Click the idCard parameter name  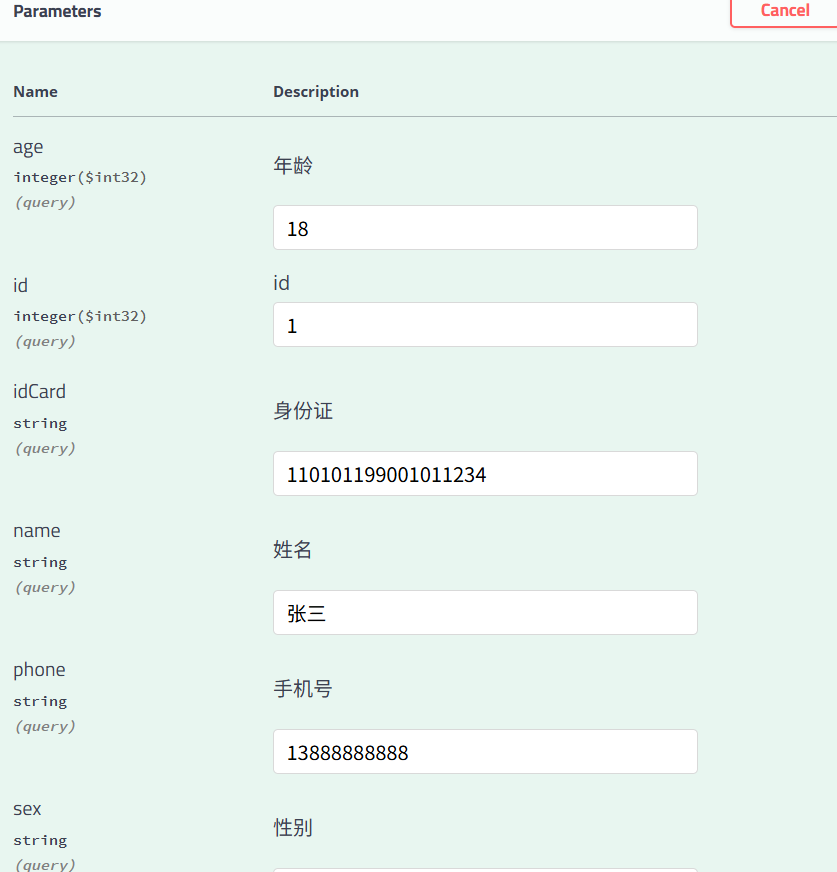(x=39, y=392)
